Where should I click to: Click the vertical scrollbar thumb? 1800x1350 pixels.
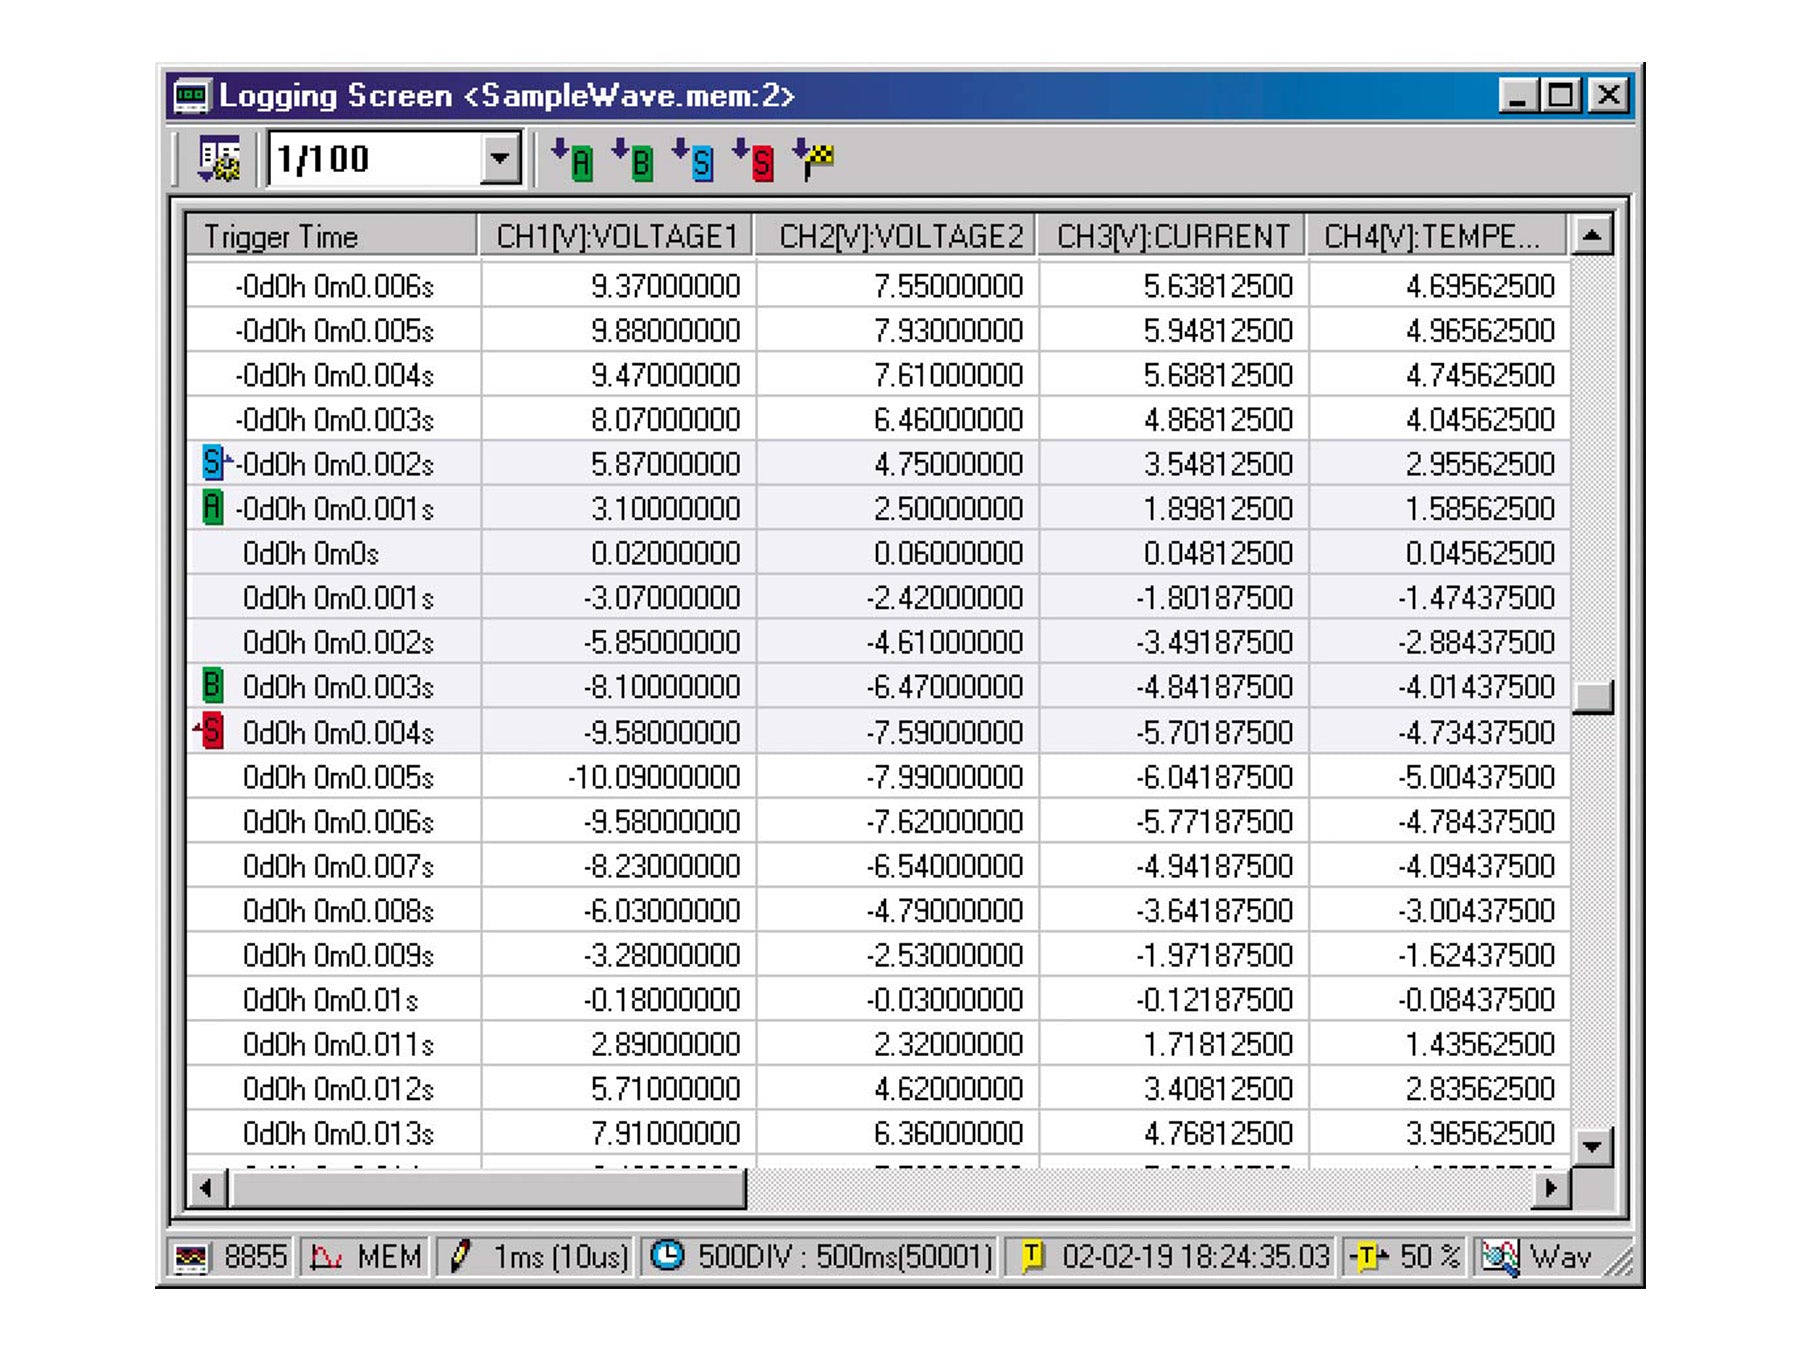(1591, 697)
